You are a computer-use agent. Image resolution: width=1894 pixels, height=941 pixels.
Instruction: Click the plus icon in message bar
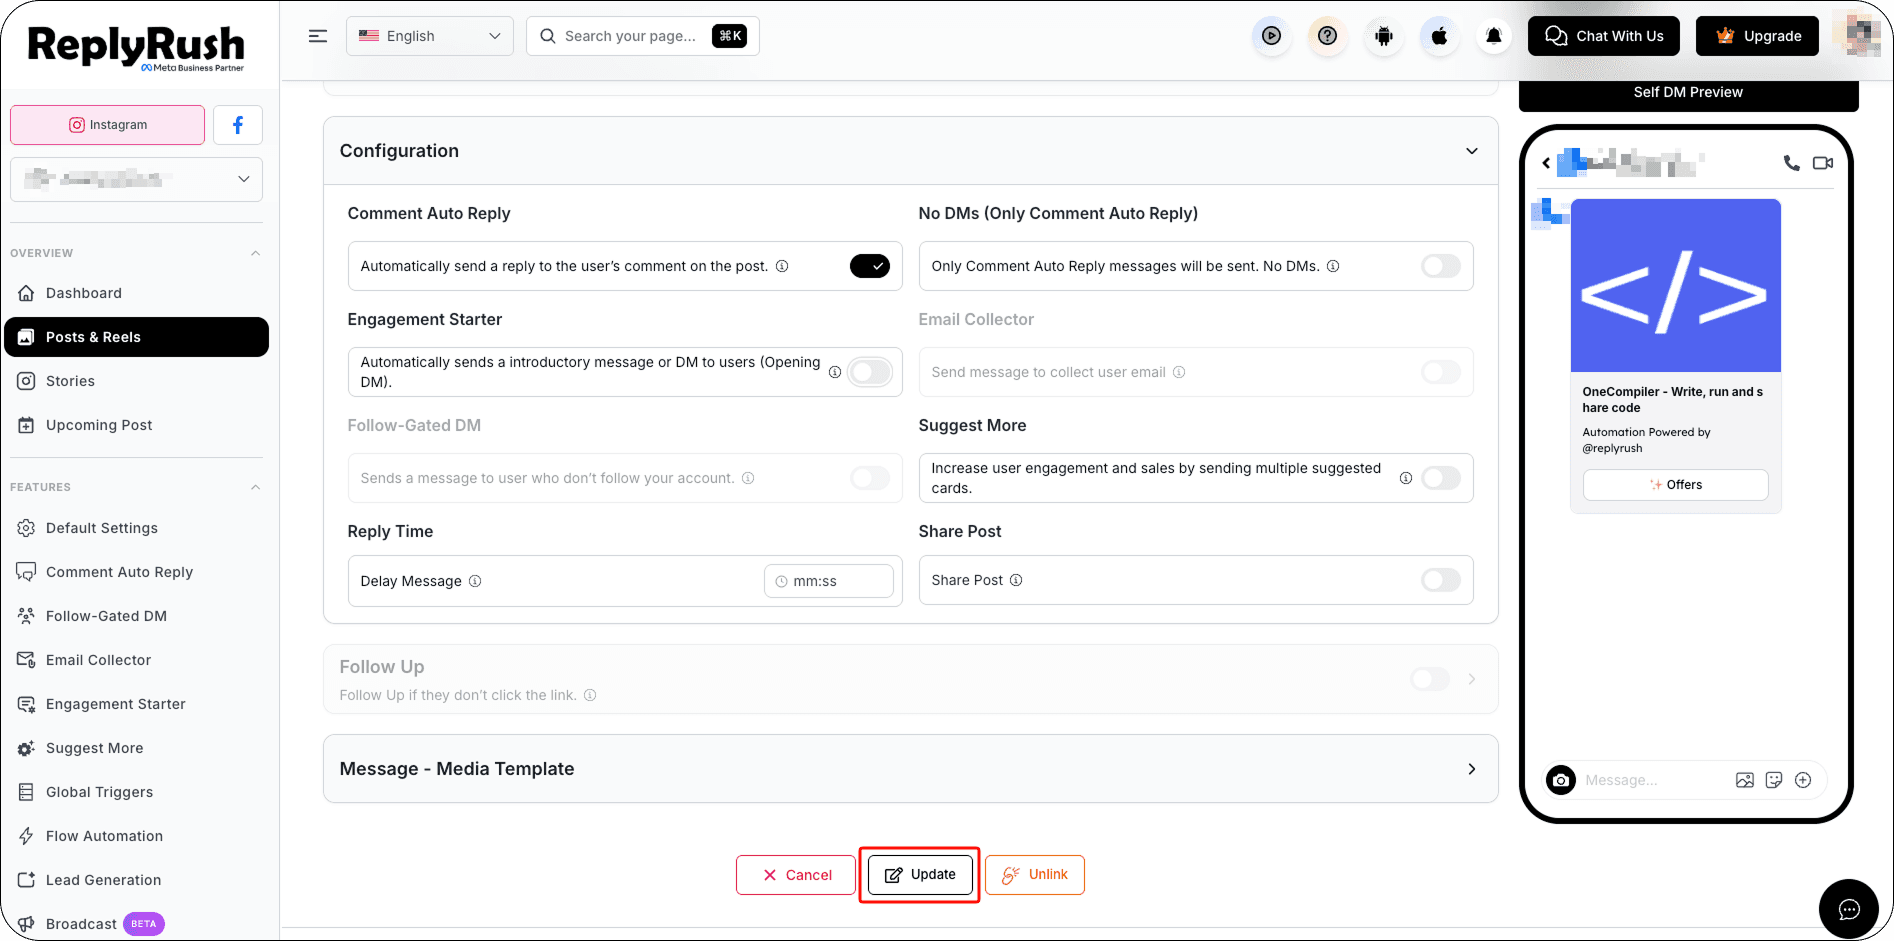pos(1803,780)
